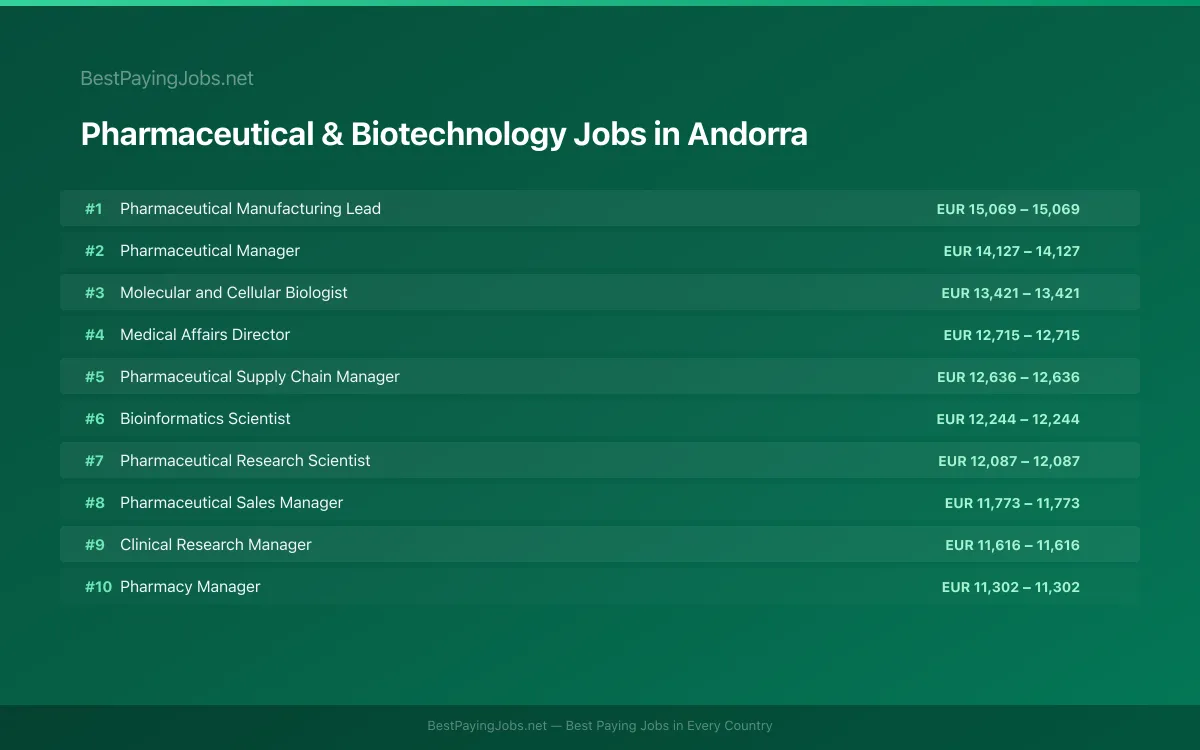Click salary EUR 11,302 – 11,302

click(1011, 587)
